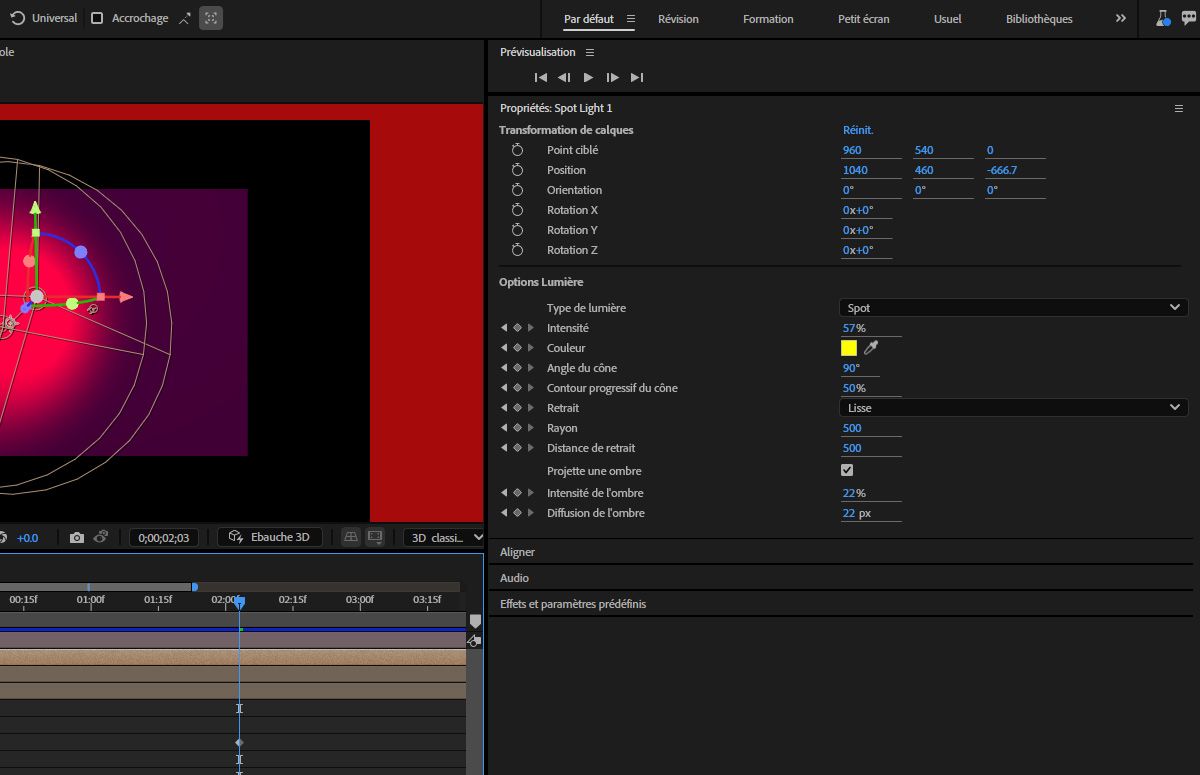This screenshot has width=1200, height=775.
Task: Toggle the Position stopwatch icon
Action: [x=517, y=170]
